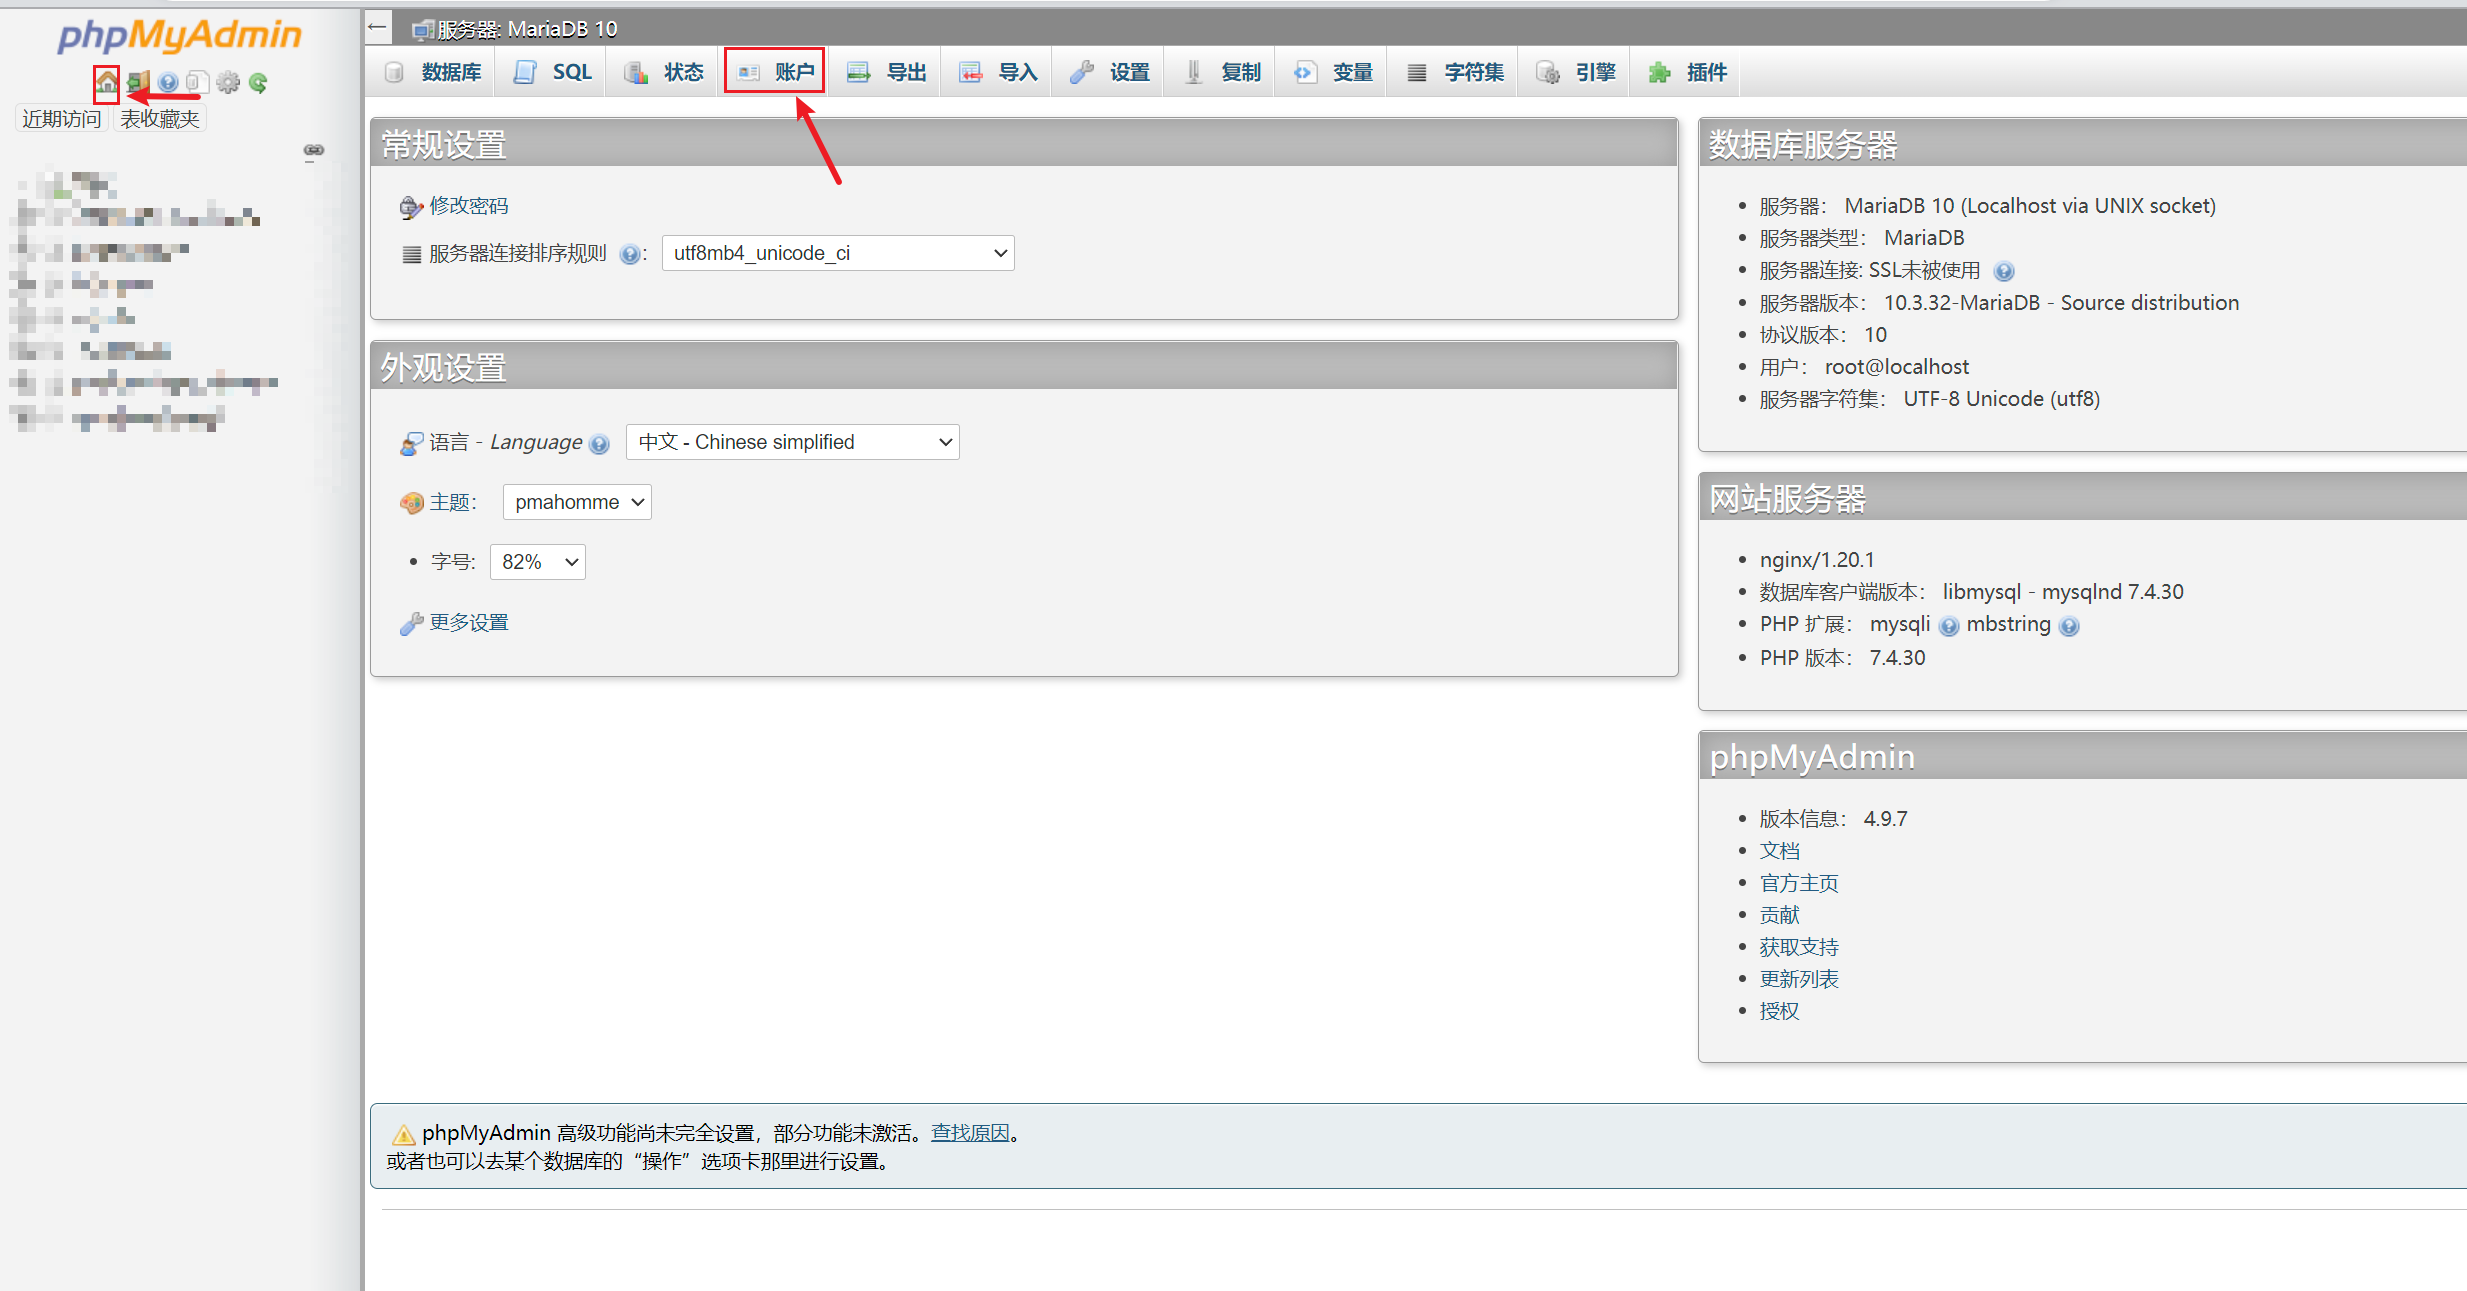This screenshot has height=1291, width=2467.
Task: Click the 修改密码 link
Action: click(469, 206)
